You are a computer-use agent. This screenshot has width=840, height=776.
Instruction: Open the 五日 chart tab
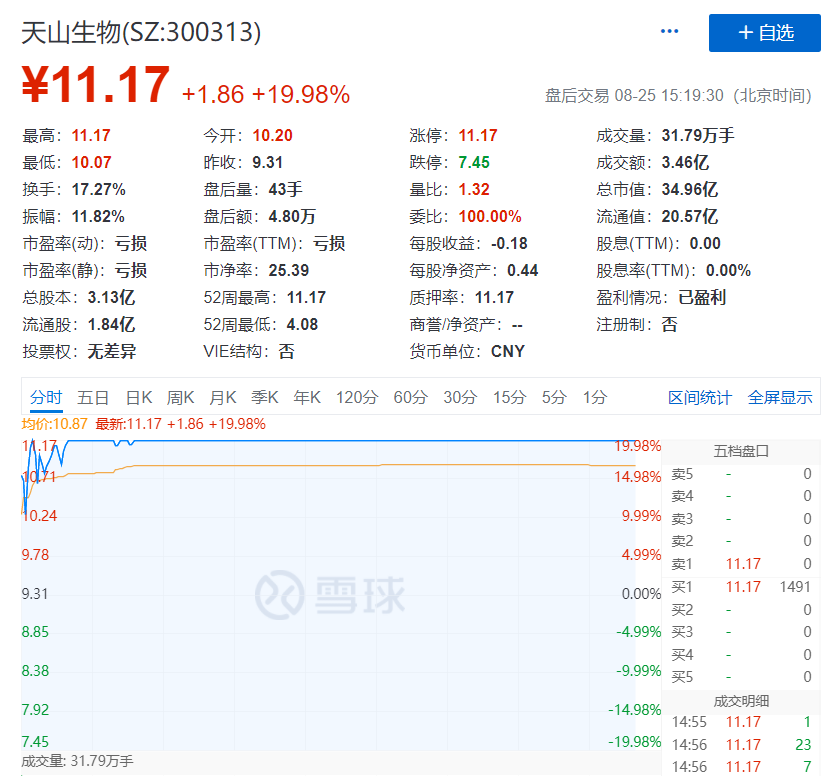93,397
